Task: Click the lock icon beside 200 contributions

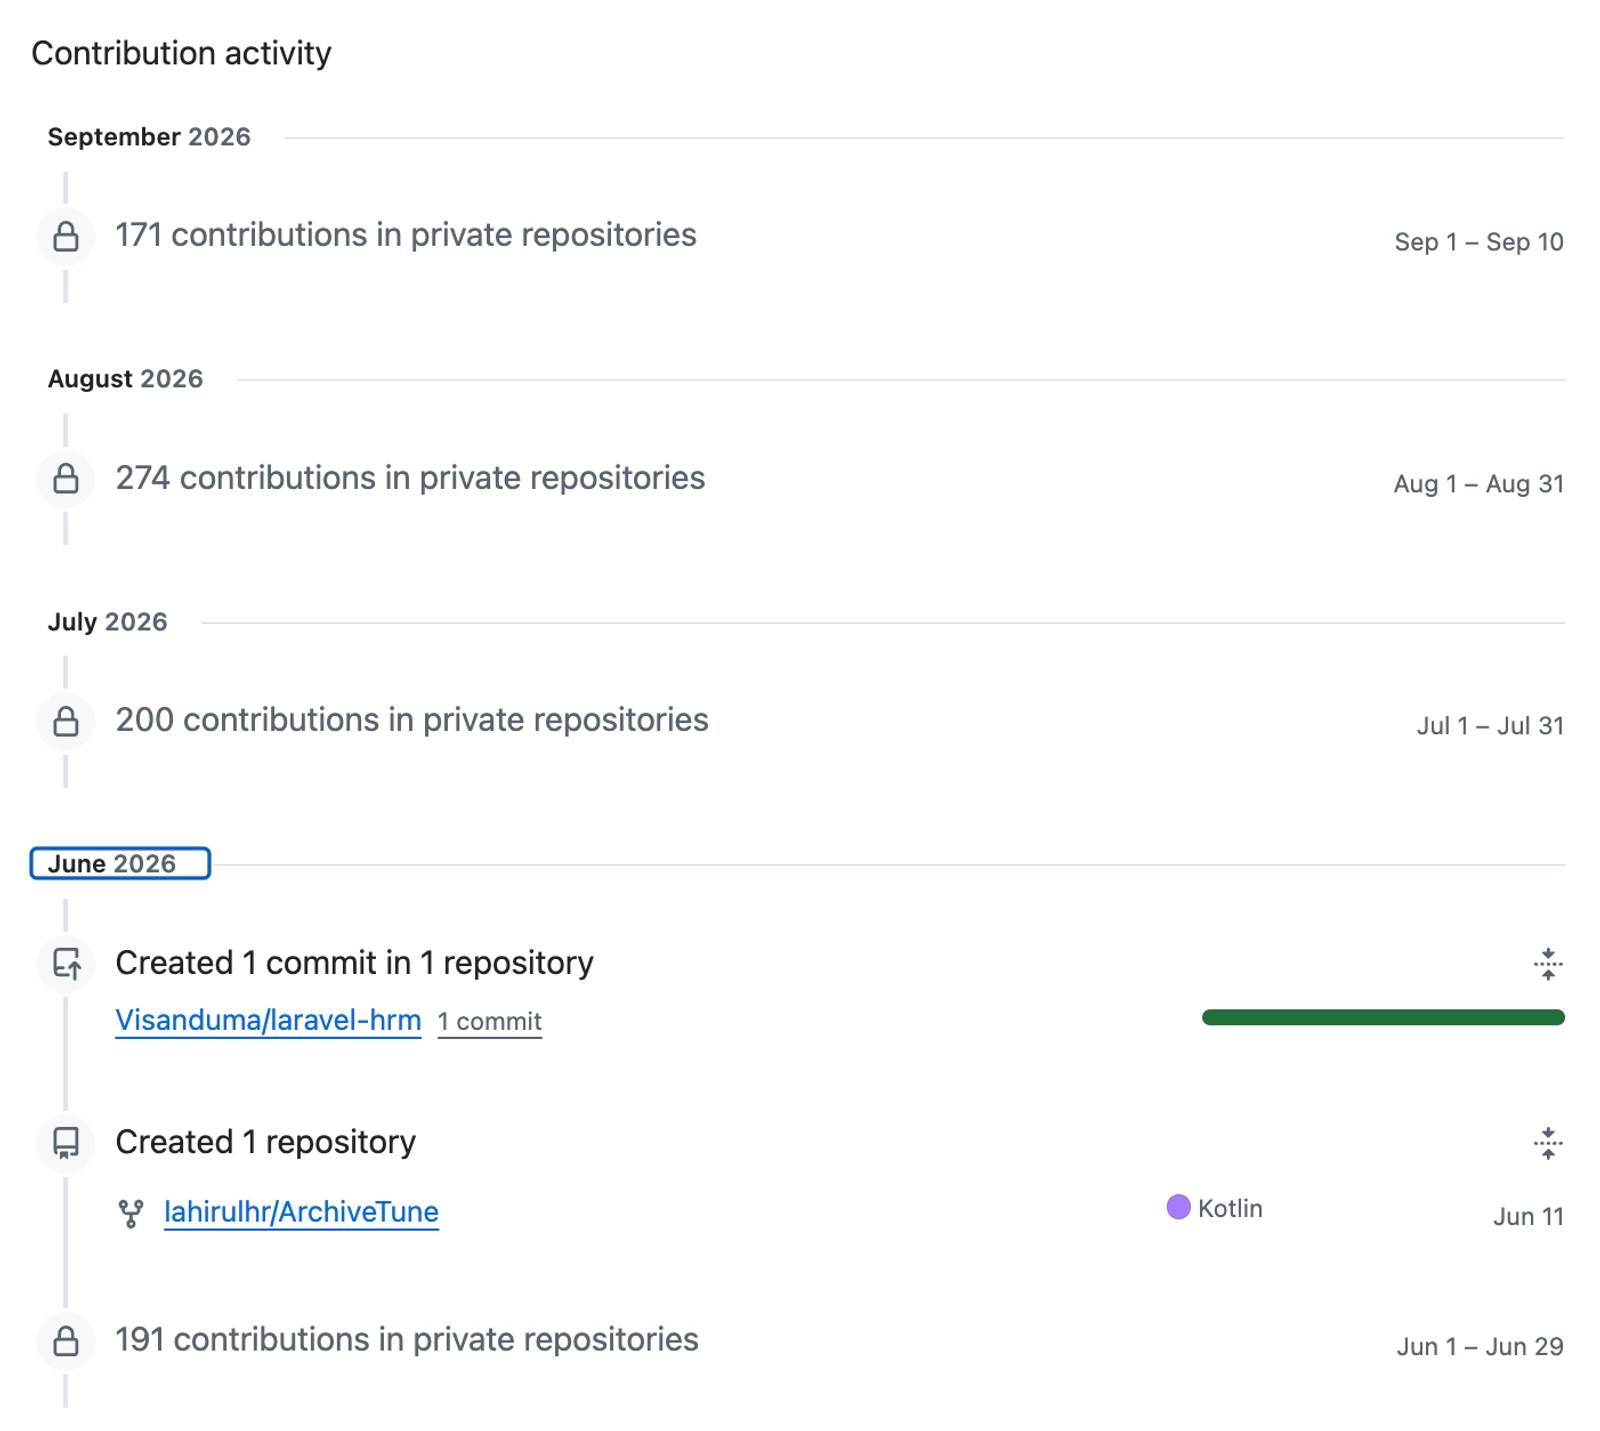Action: tap(66, 721)
